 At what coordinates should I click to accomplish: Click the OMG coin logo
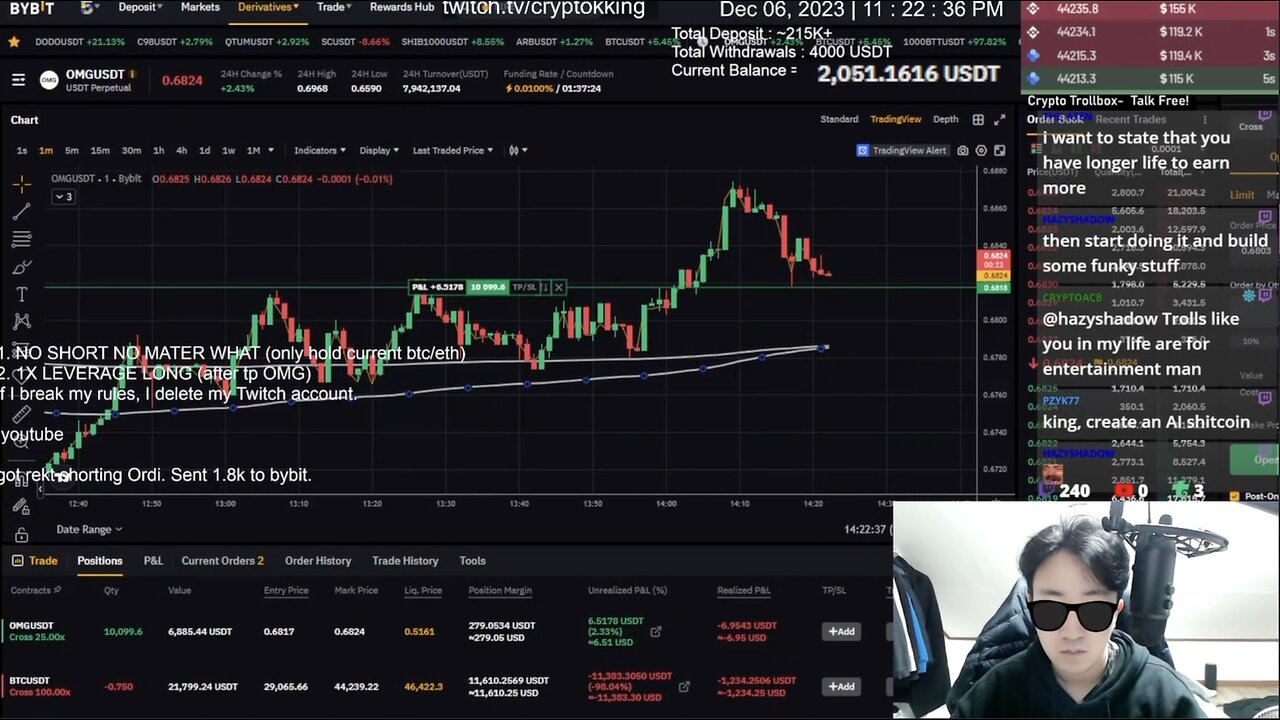(49, 80)
